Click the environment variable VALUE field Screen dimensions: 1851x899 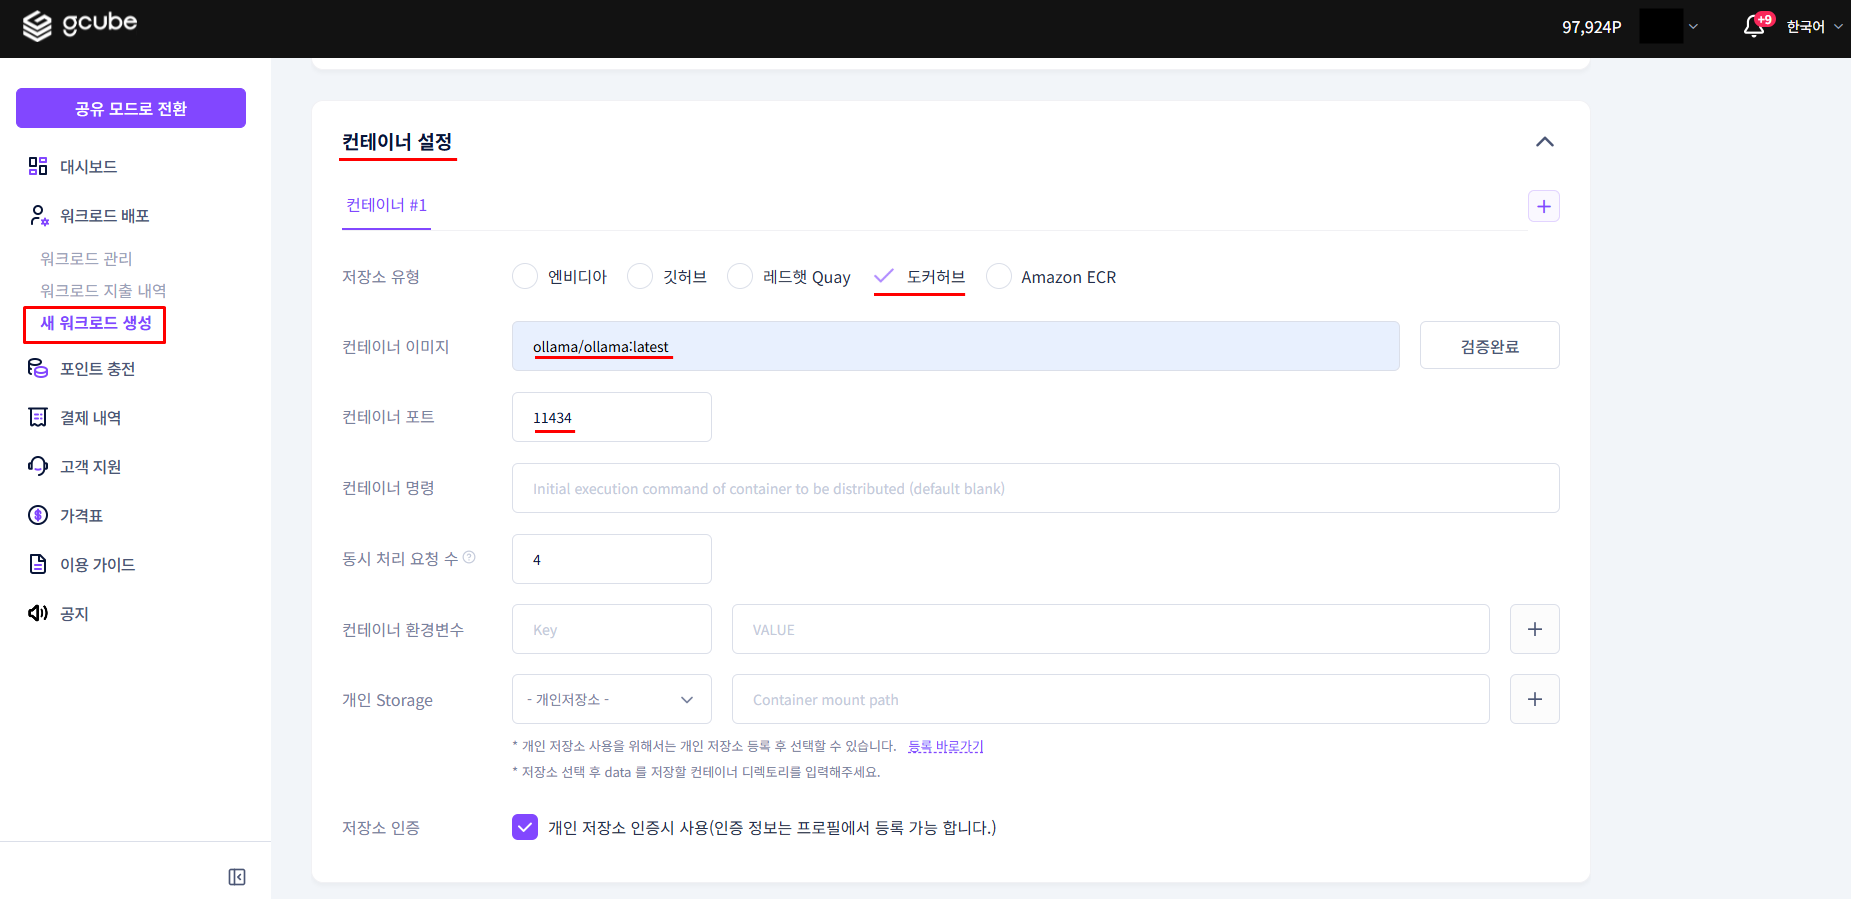tap(1111, 629)
